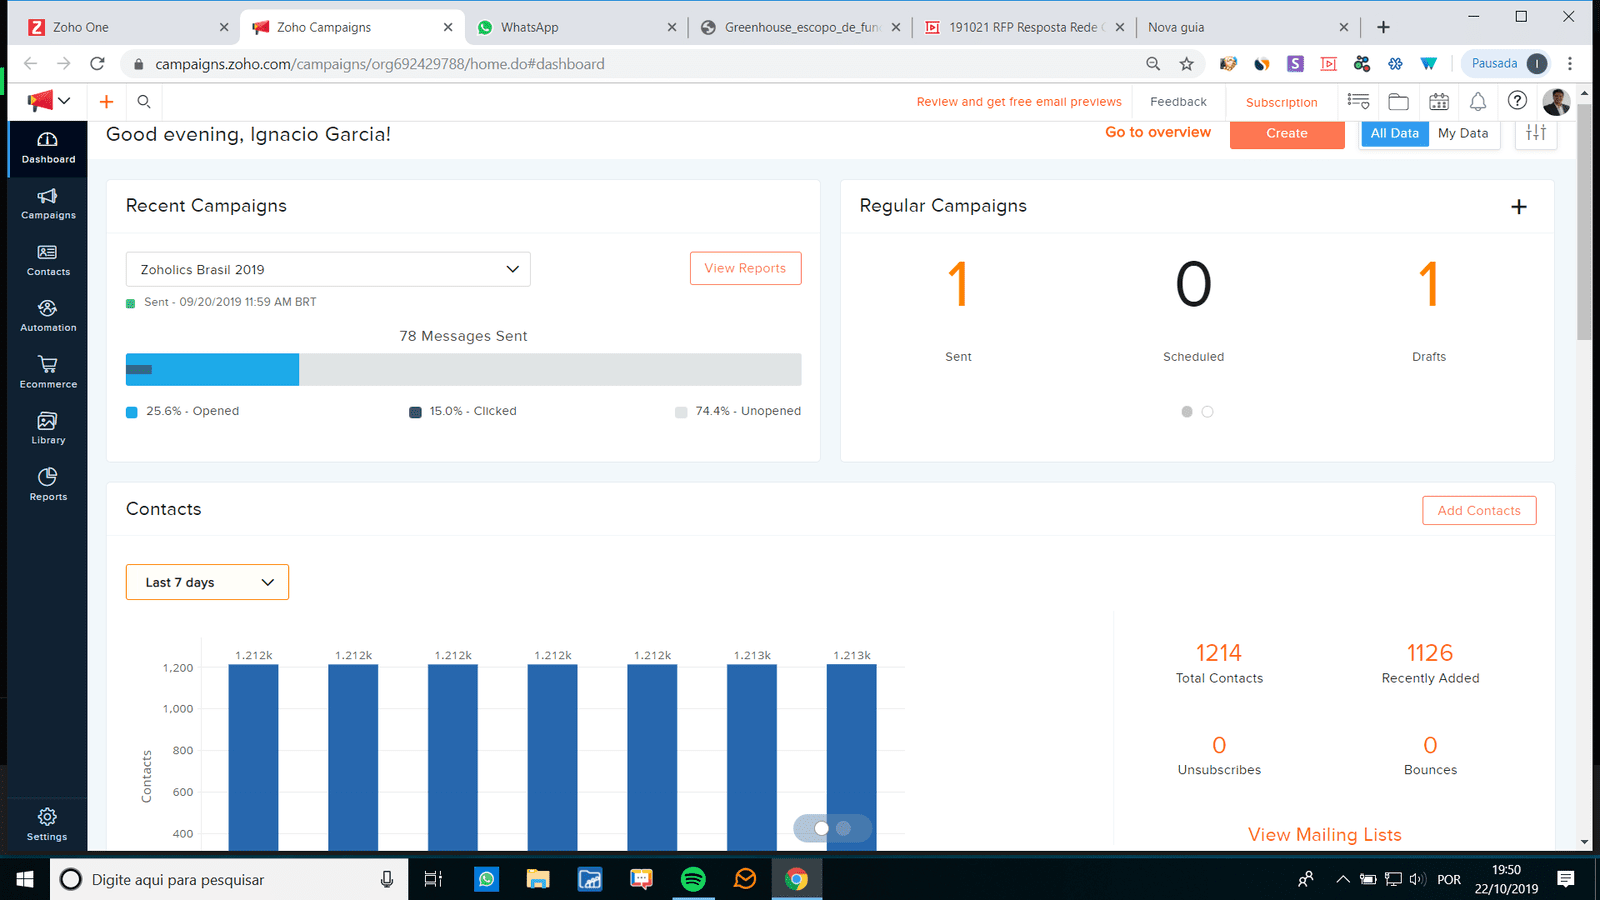Click the Drafts campaigns count
The image size is (1600, 900).
pos(1429,285)
